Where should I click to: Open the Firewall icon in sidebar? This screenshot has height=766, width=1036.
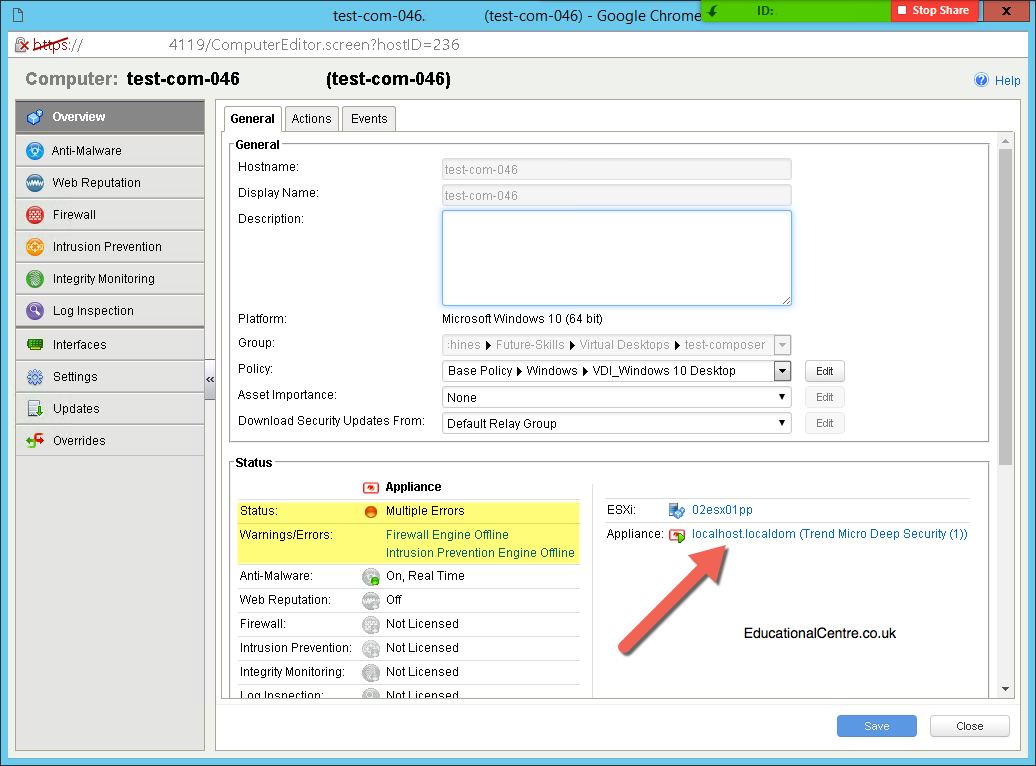click(x=35, y=215)
